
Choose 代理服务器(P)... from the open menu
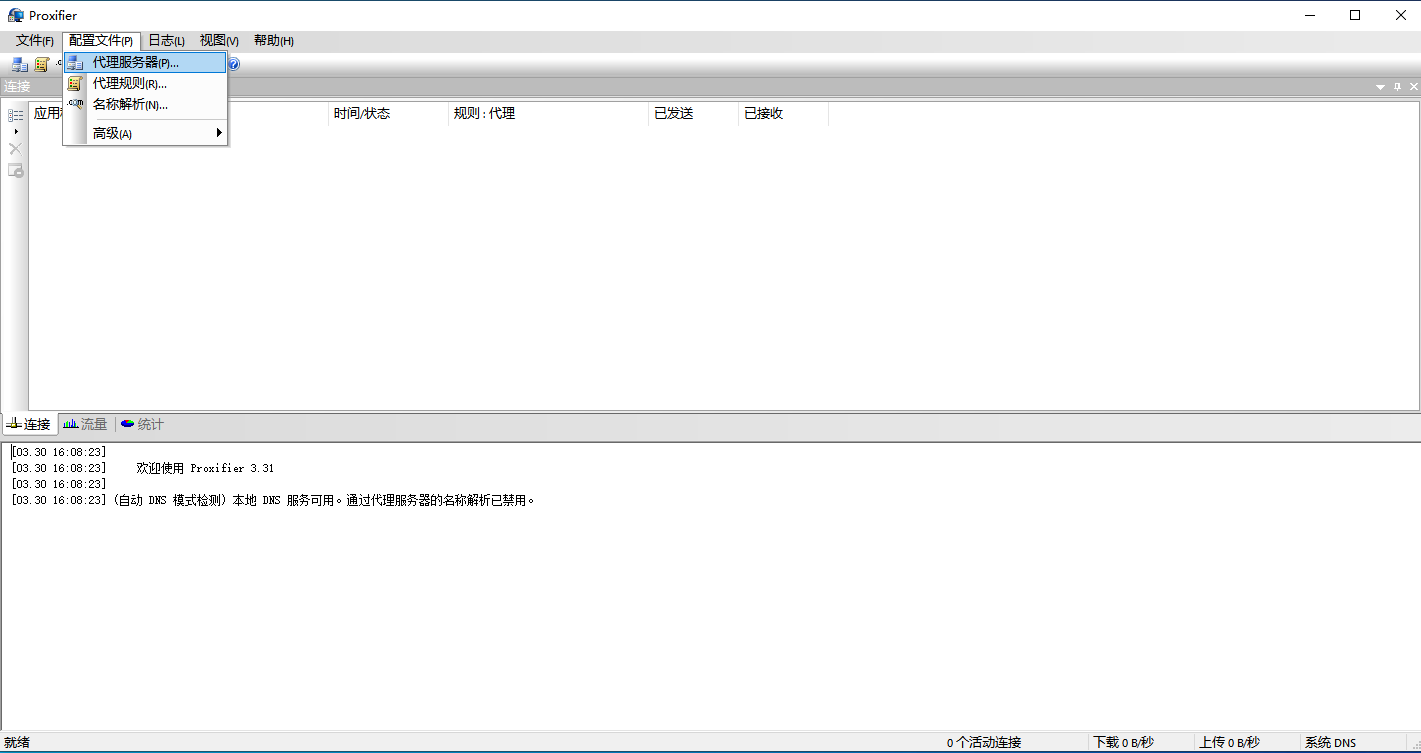[x=146, y=62]
